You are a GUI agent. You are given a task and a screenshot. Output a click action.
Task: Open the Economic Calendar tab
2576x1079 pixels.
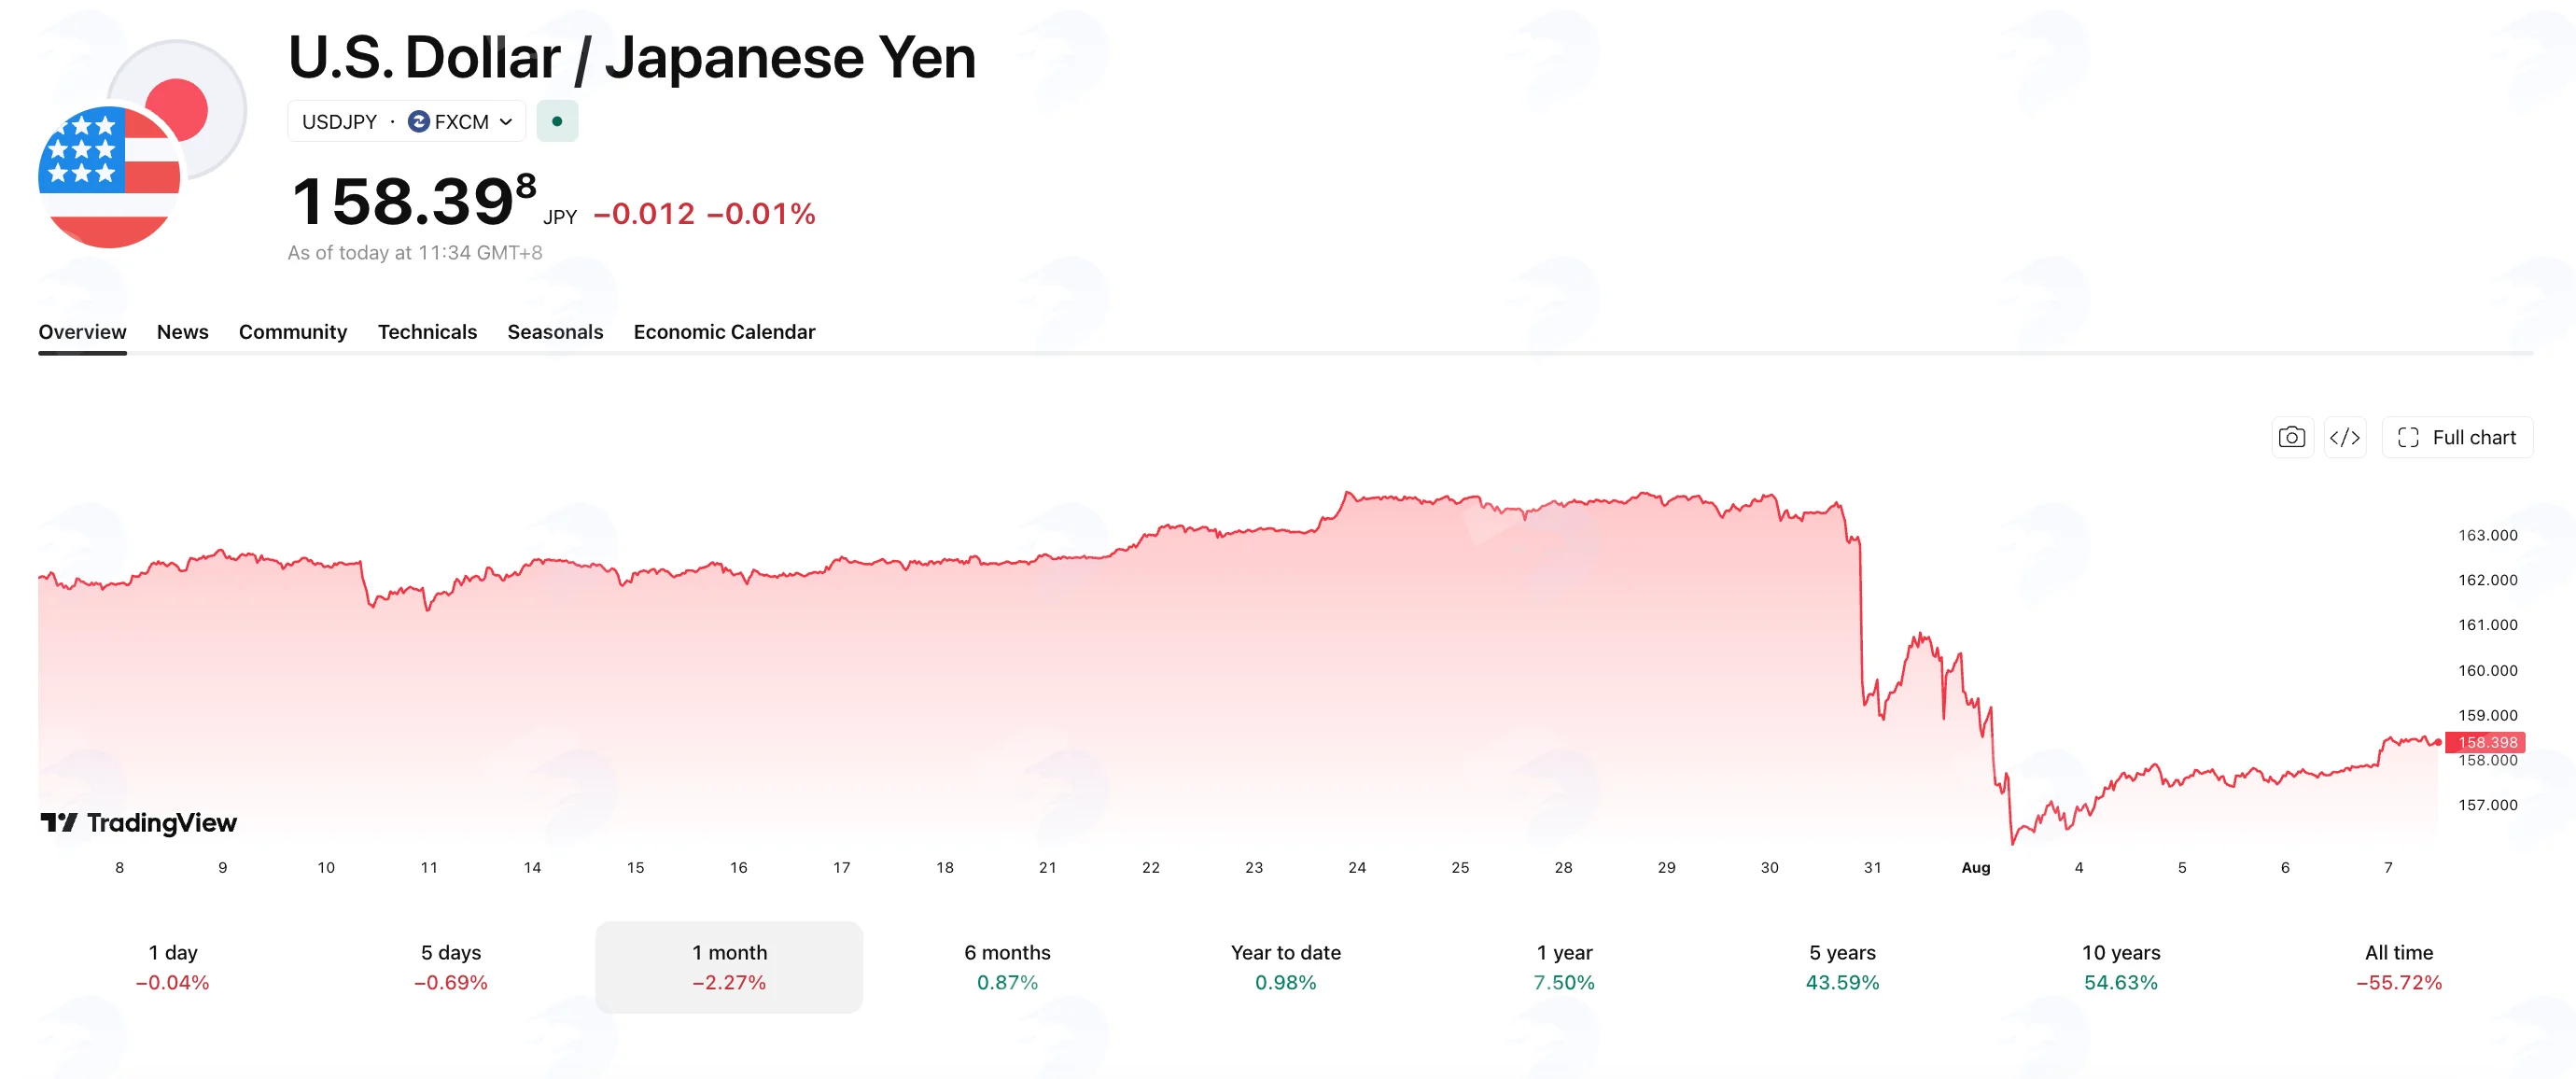click(724, 332)
